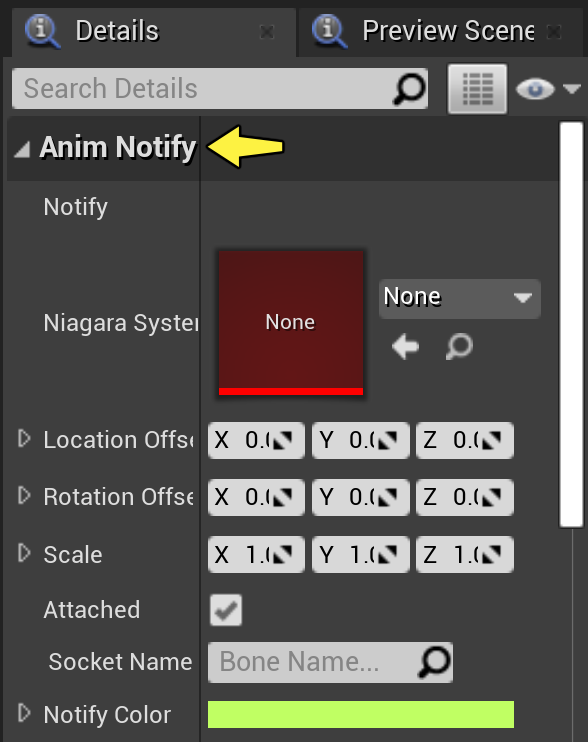
Task: Use selected asset arrow for Niagara System
Action: click(405, 346)
